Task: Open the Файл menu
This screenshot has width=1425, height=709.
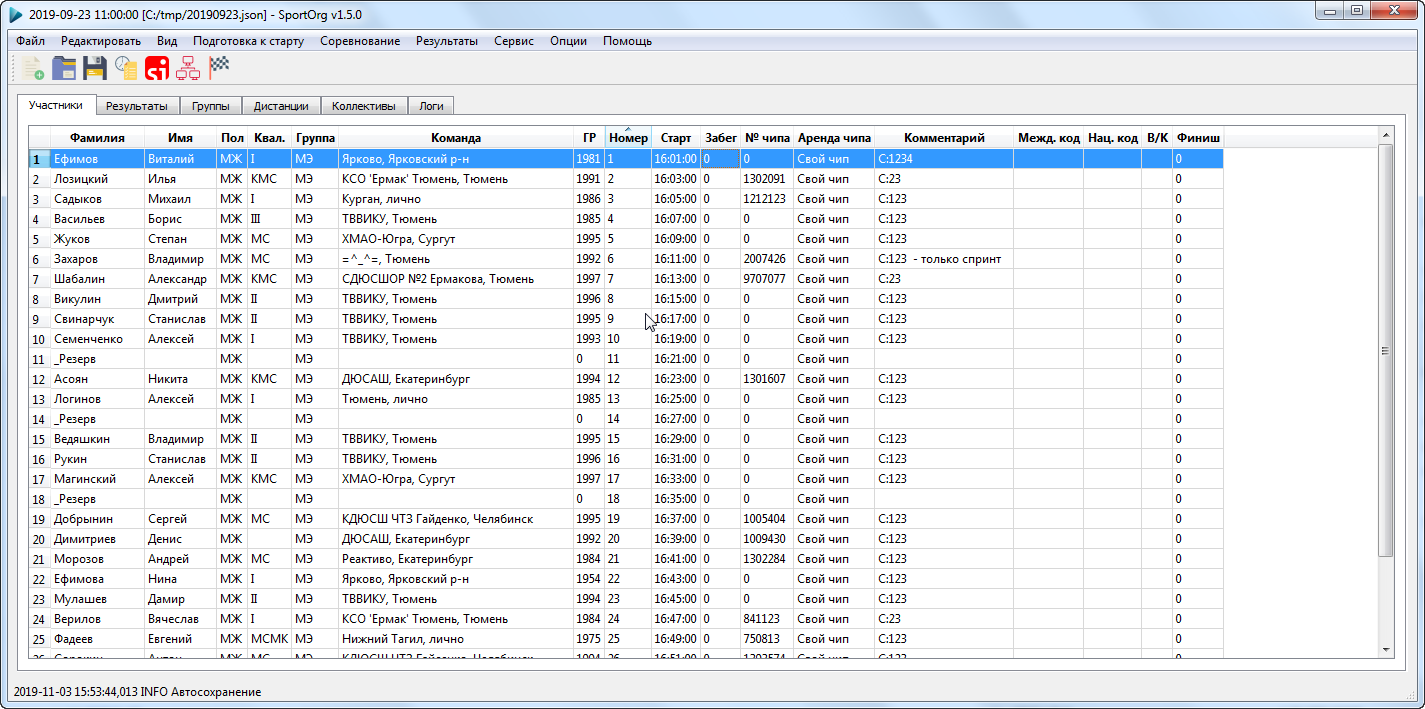Action: tap(30, 41)
